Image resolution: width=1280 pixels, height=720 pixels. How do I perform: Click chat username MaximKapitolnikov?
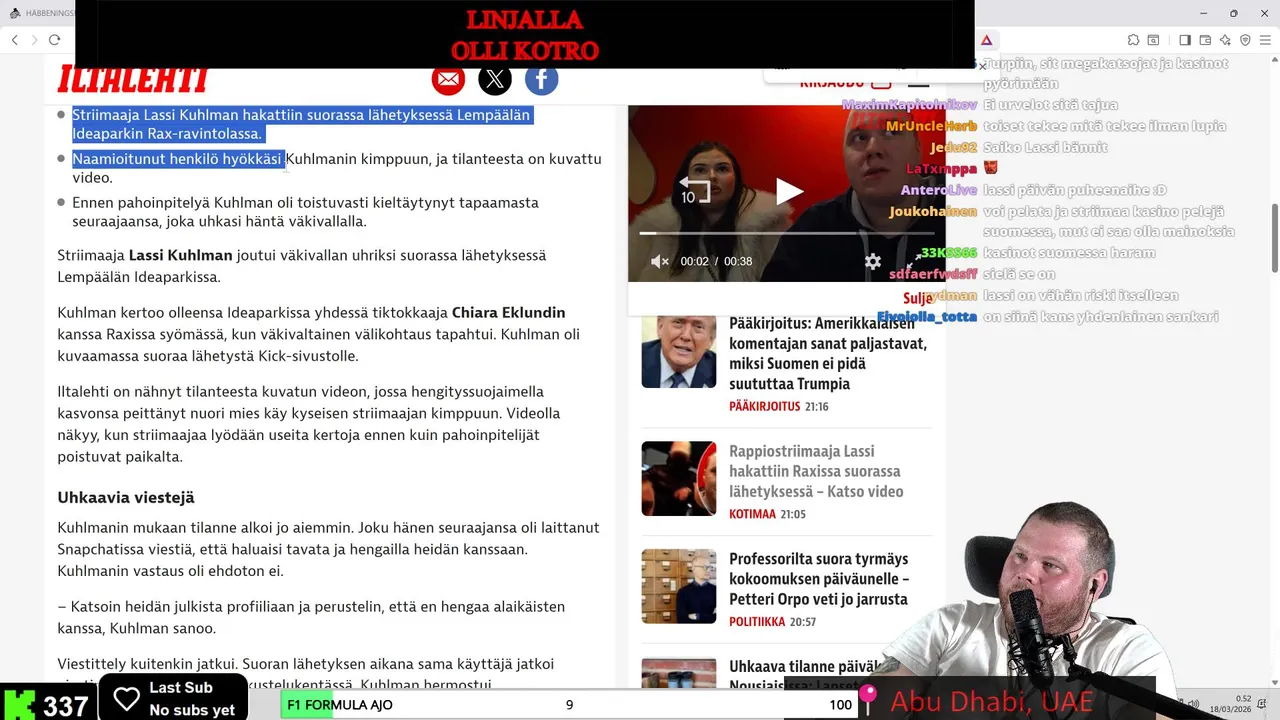pos(909,105)
